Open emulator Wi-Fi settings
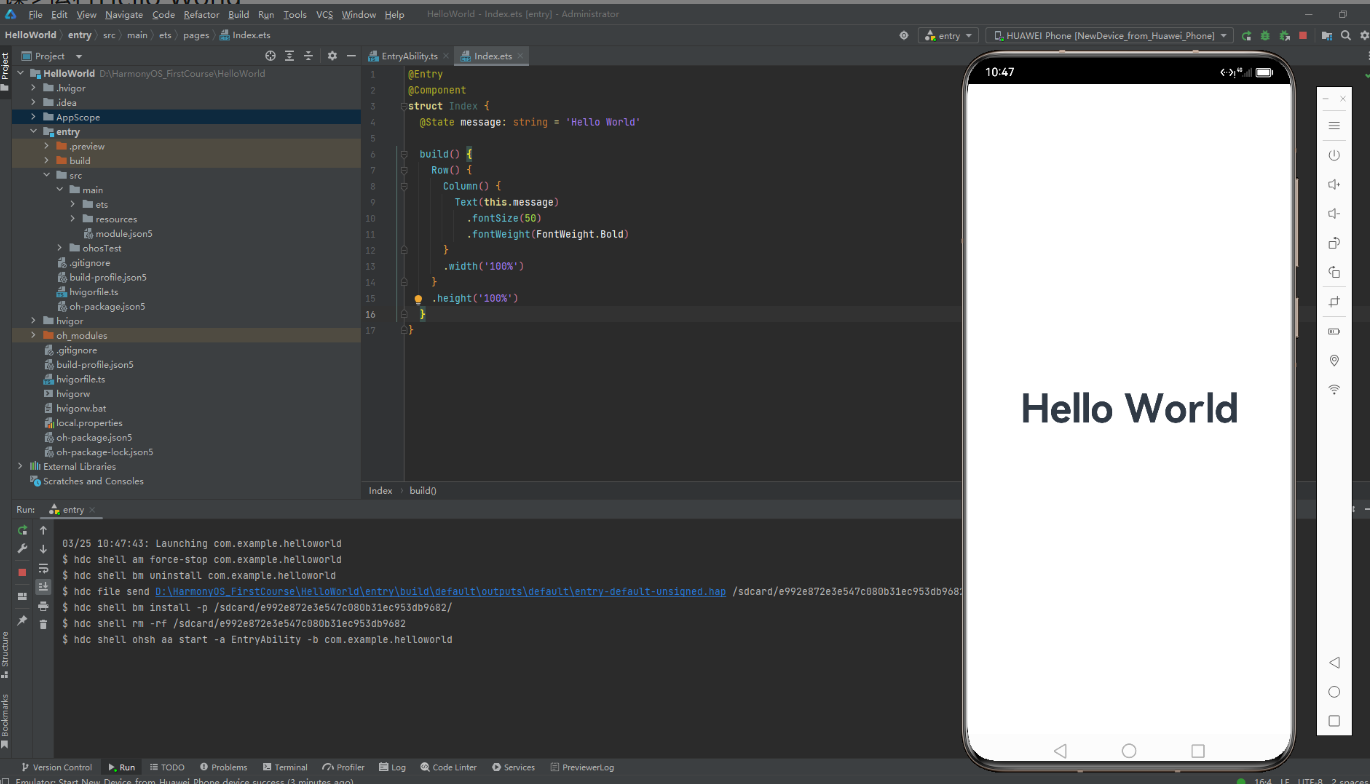 (x=1334, y=389)
